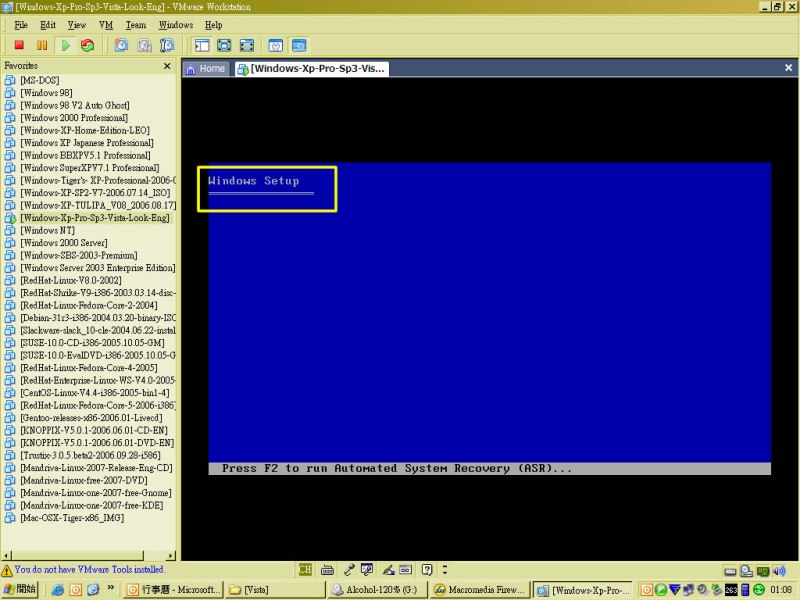The height and width of the screenshot is (600, 800).
Task: Select Windows 2000 Professional in Favorites
Action: click(73, 118)
